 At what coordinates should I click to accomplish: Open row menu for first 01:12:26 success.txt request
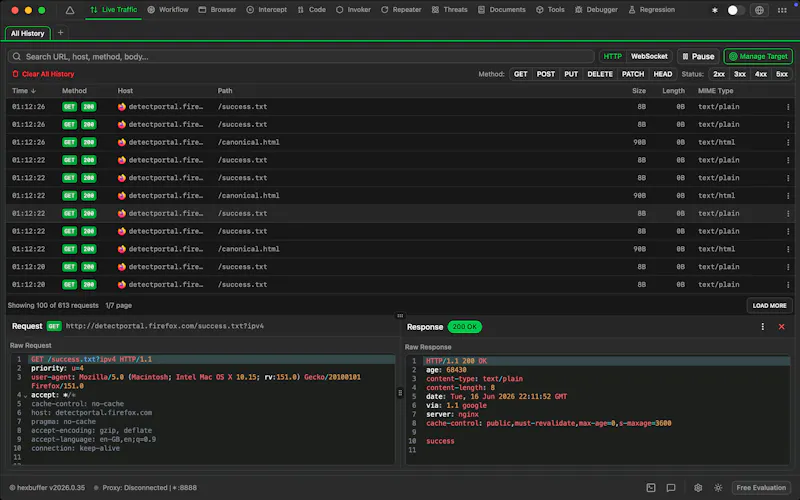pos(788,107)
